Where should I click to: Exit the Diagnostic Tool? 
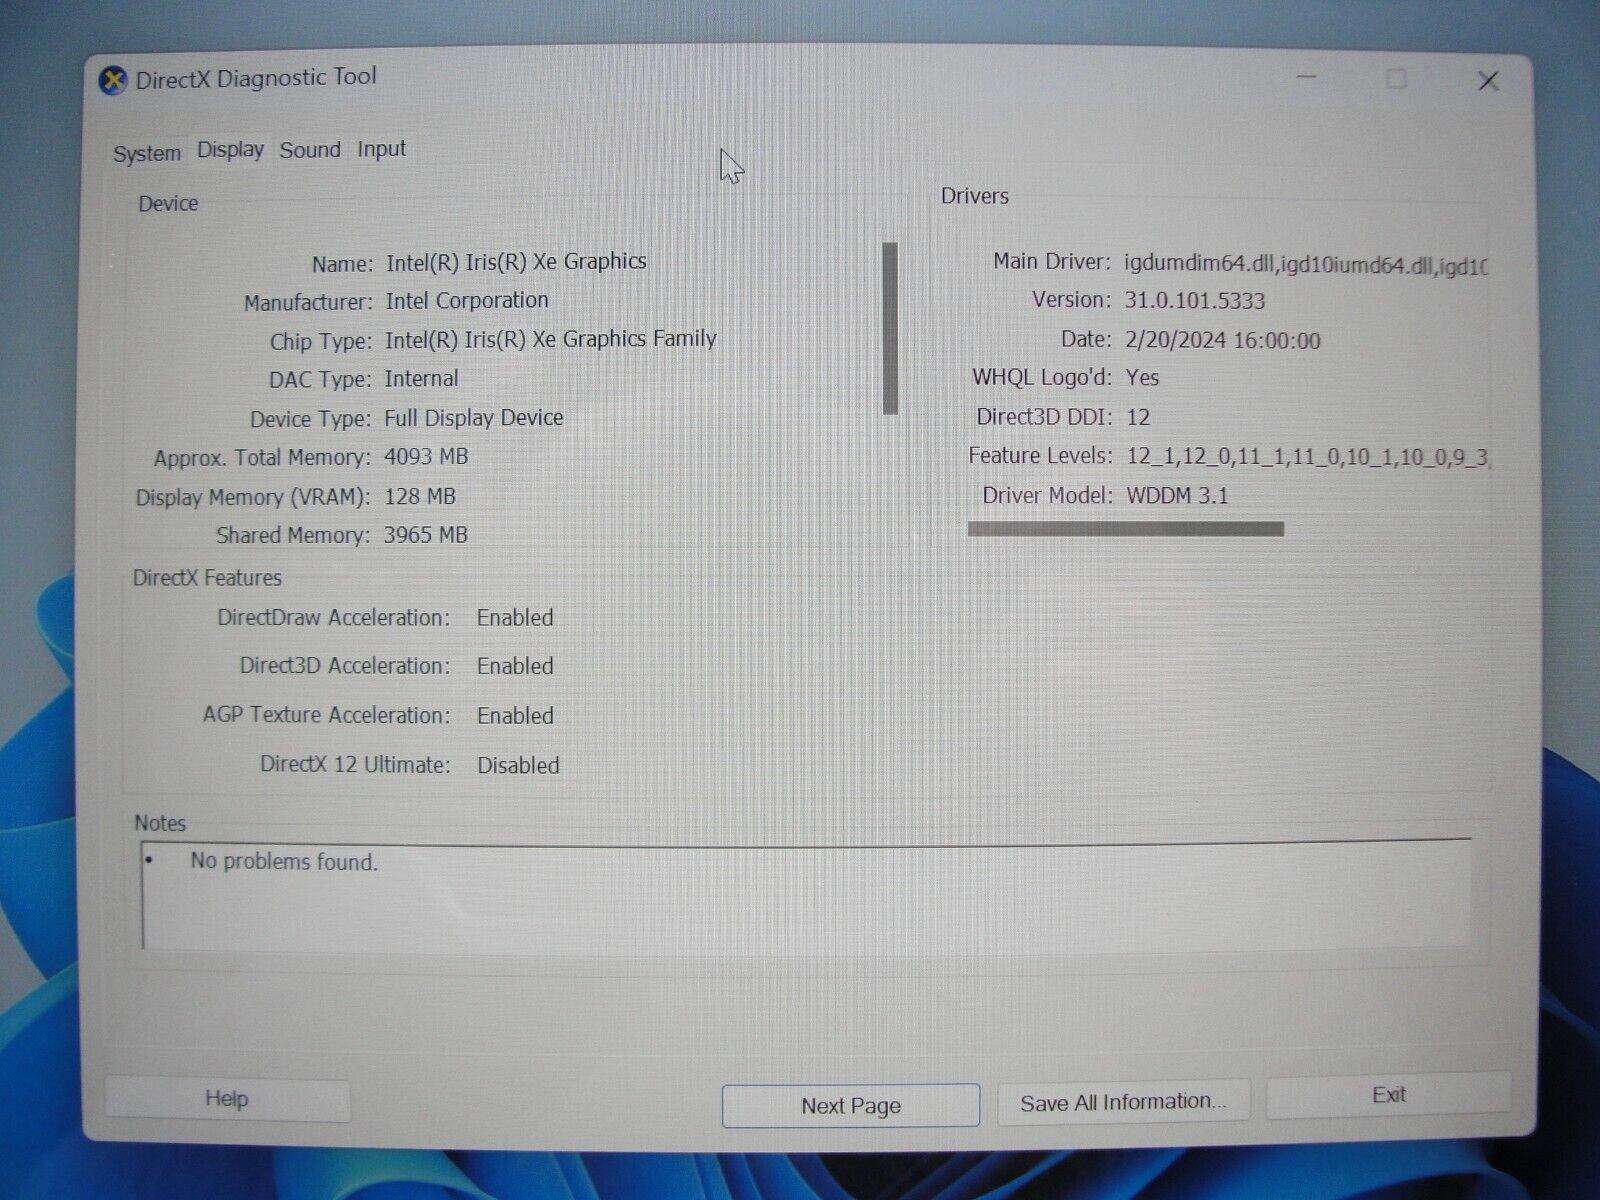[1390, 1094]
